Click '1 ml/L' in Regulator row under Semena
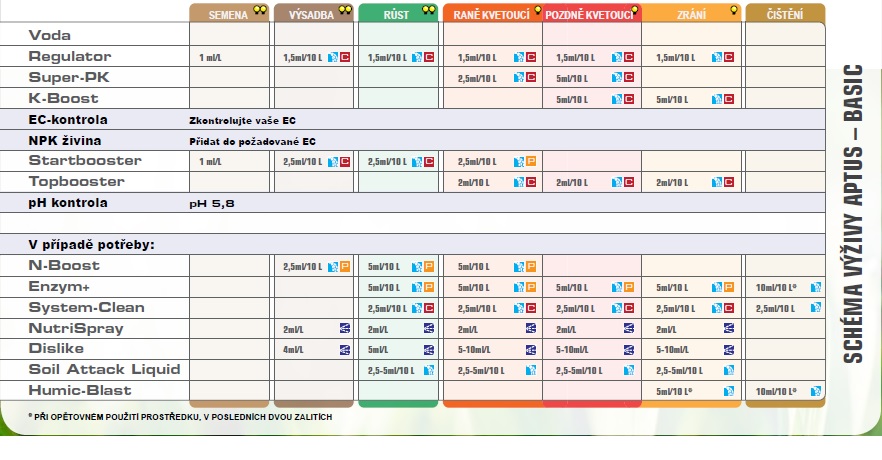The height and width of the screenshot is (460, 882). pos(210,57)
